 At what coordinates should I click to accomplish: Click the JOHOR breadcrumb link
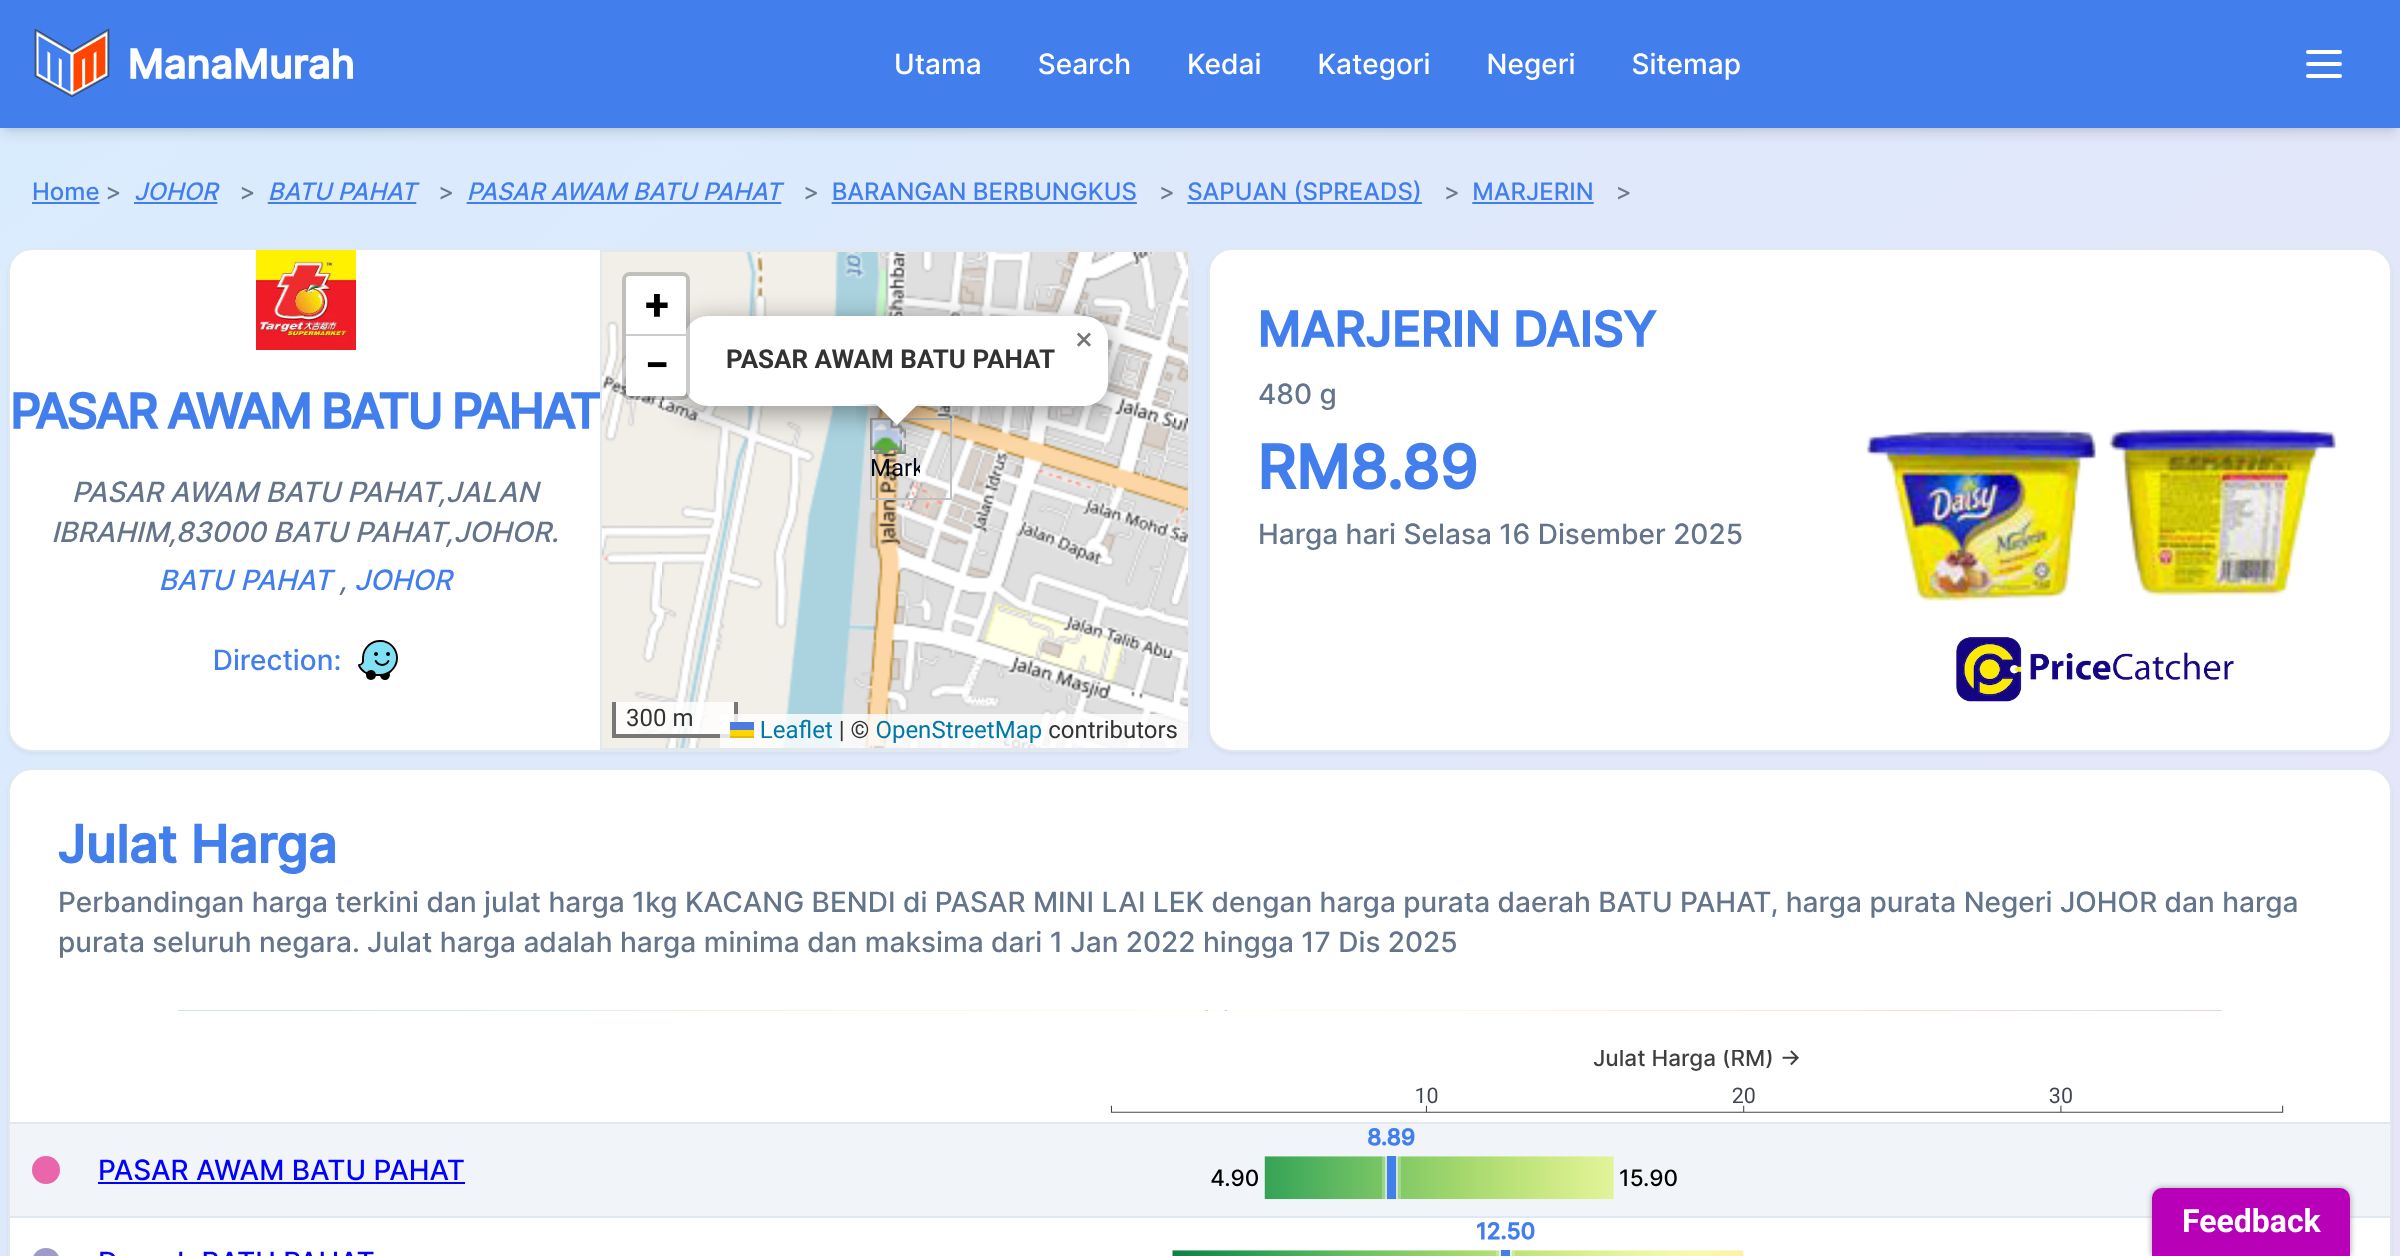(176, 191)
